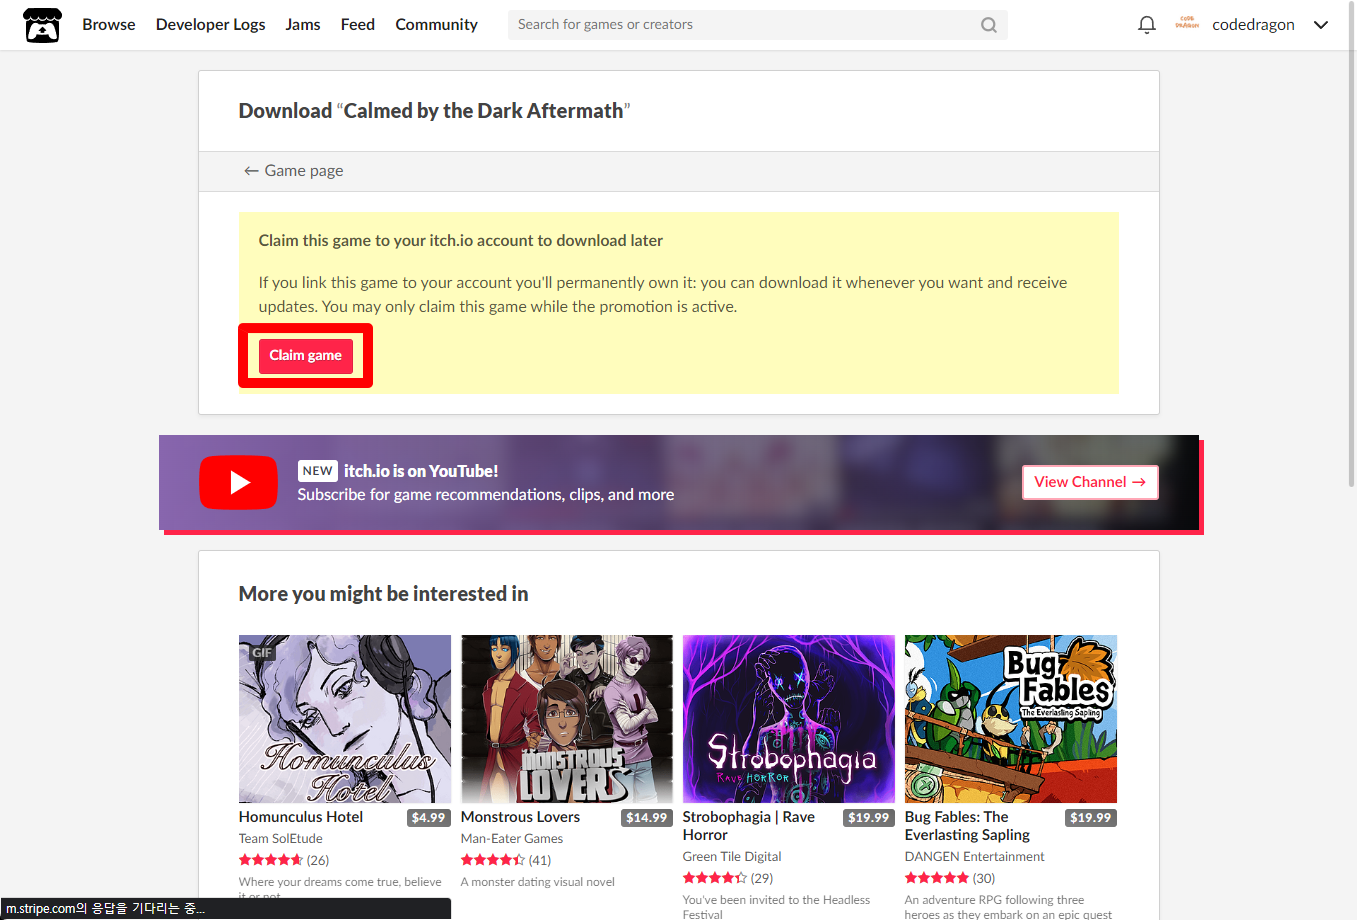Image resolution: width=1357 pixels, height=920 pixels.
Task: Click the codedragon username
Action: (x=1253, y=24)
